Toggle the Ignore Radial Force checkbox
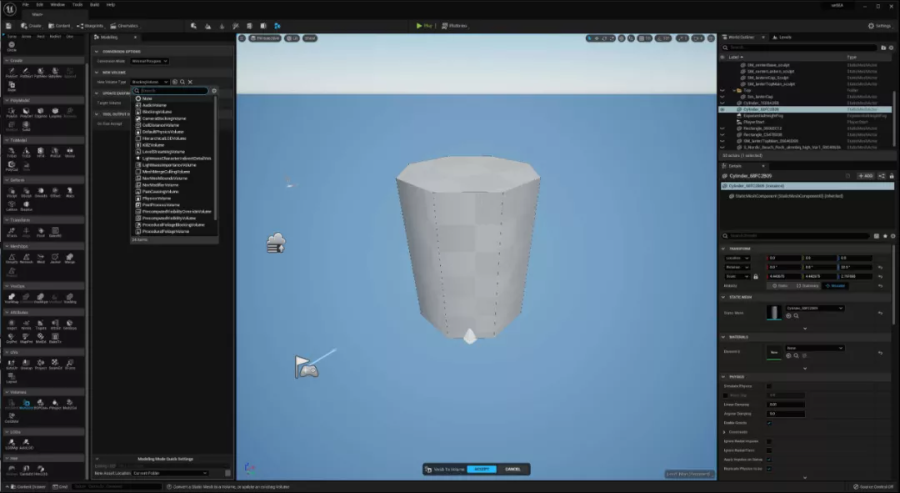The image size is (900, 493). coord(769,451)
